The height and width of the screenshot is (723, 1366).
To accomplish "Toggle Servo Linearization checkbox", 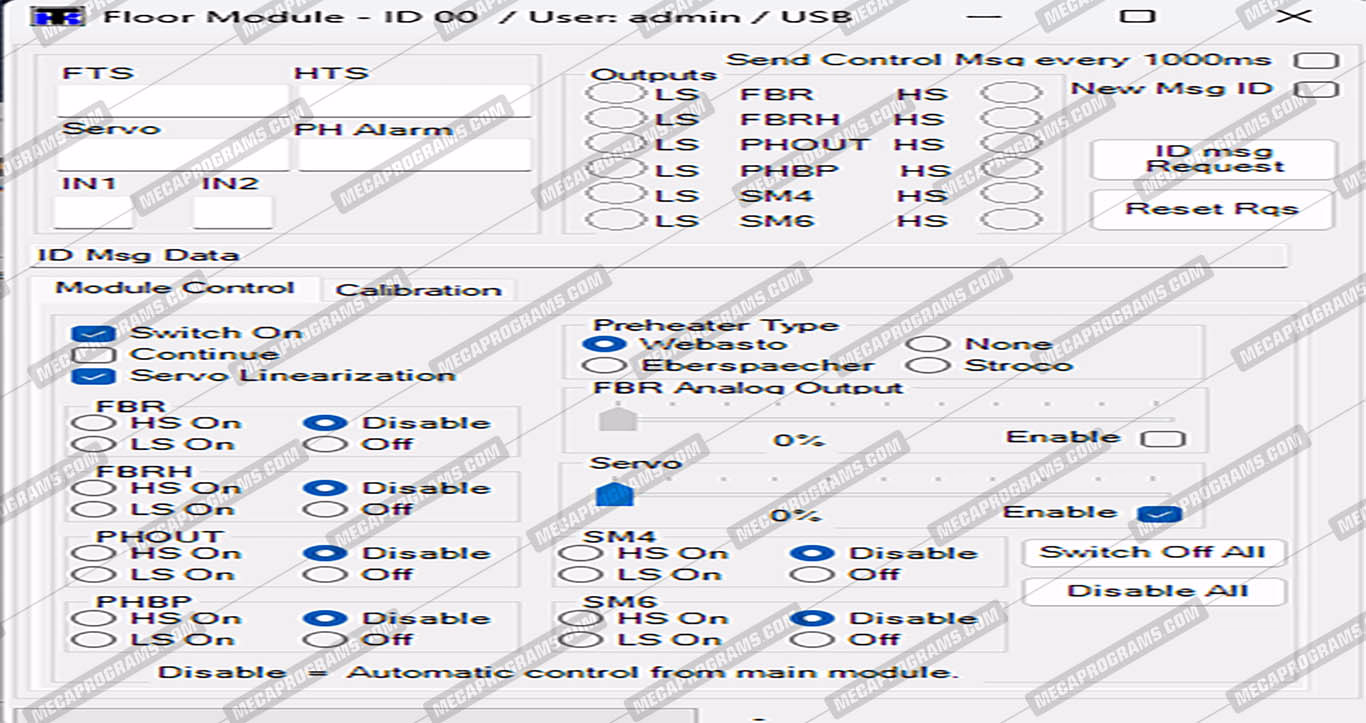I will [x=94, y=377].
